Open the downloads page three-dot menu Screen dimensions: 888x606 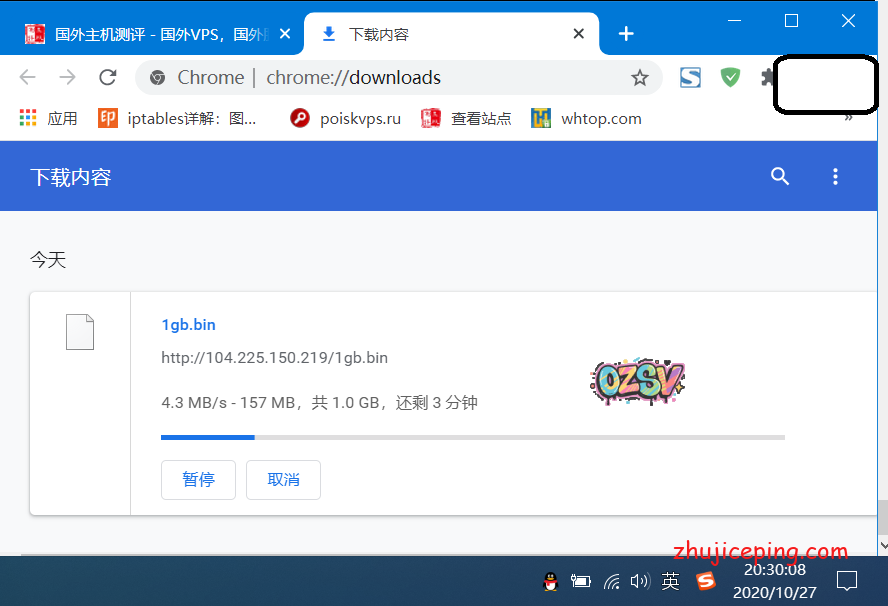(835, 177)
